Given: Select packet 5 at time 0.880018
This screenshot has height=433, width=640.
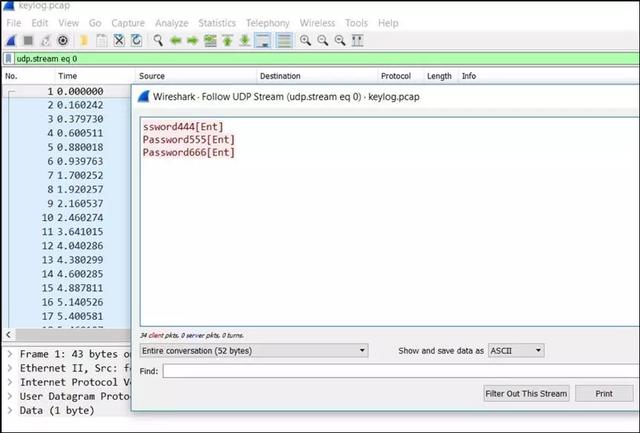Looking at the screenshot, I should tap(69, 147).
